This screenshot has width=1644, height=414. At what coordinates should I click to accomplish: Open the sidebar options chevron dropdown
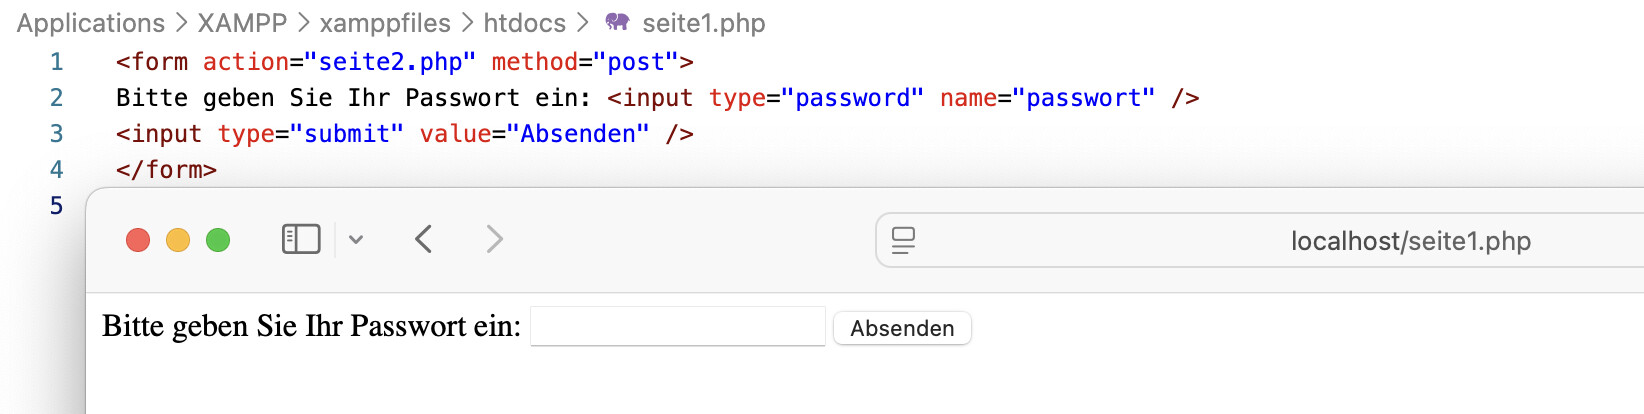pos(356,240)
